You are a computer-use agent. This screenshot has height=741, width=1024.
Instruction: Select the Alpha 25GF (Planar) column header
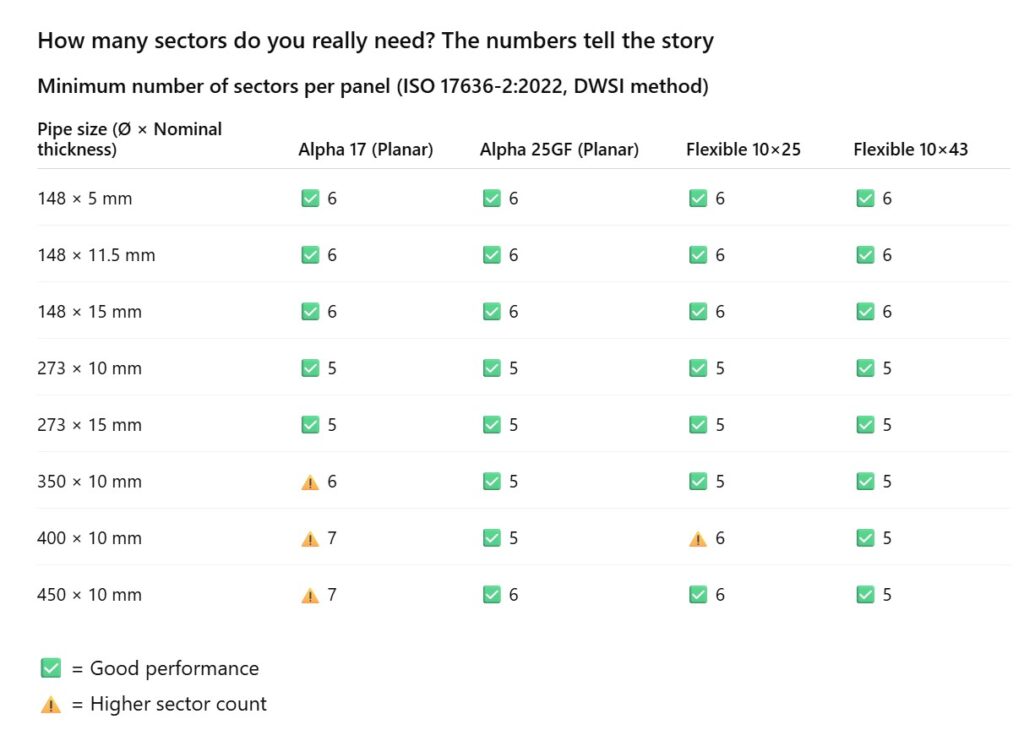(559, 150)
